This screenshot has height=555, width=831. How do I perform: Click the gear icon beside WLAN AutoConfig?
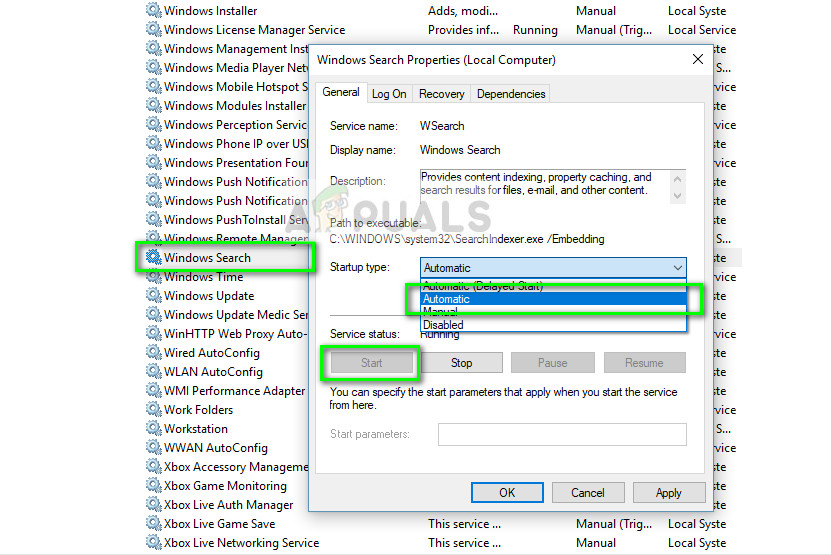pos(154,372)
